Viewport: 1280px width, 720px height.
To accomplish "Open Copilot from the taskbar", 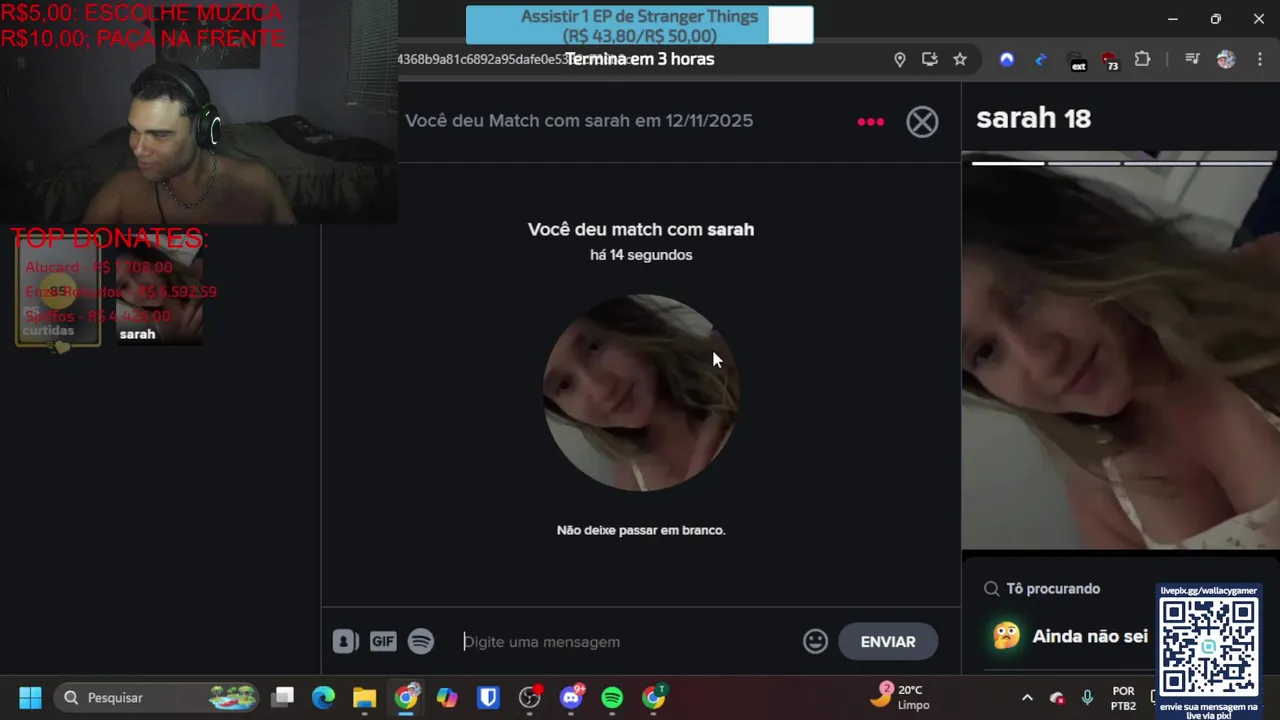I will click(447, 697).
